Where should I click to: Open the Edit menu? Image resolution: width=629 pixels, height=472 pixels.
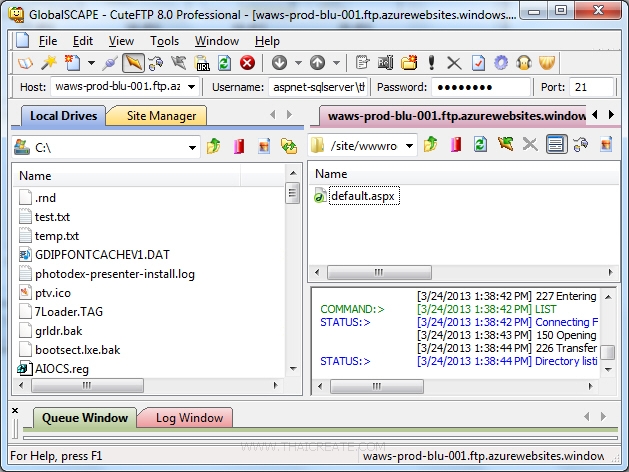[83, 41]
